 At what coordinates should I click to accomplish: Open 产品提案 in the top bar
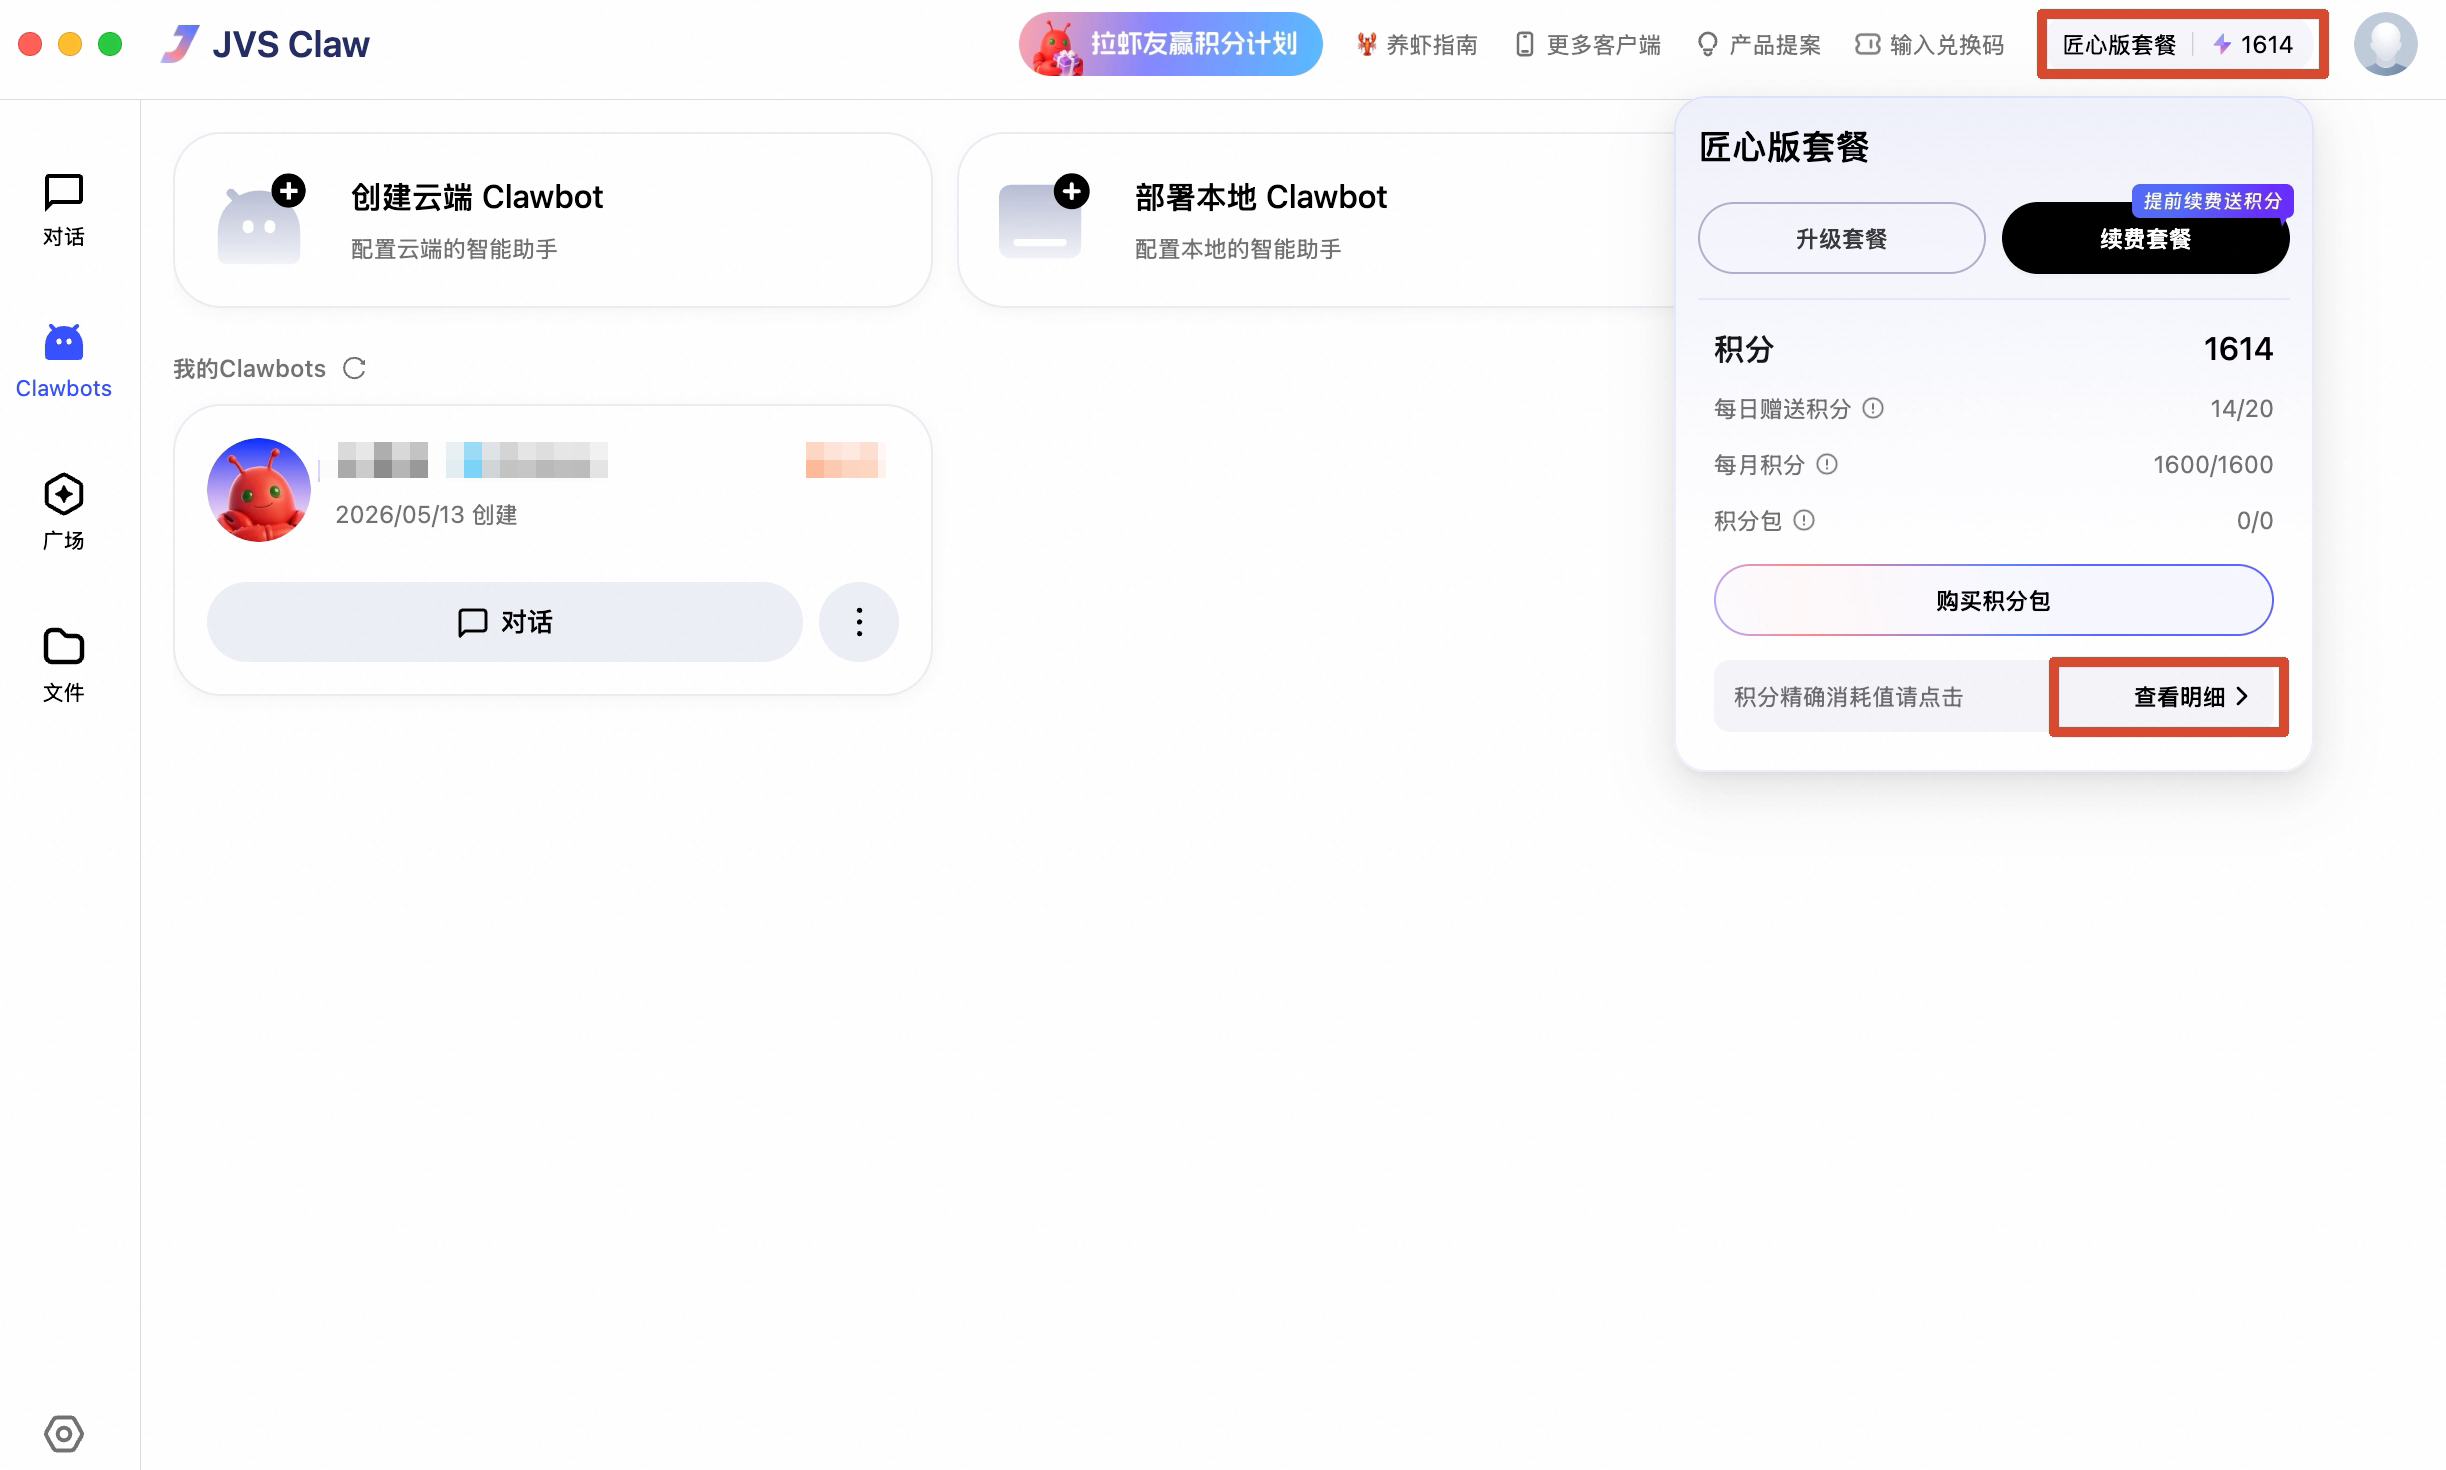(x=1759, y=44)
